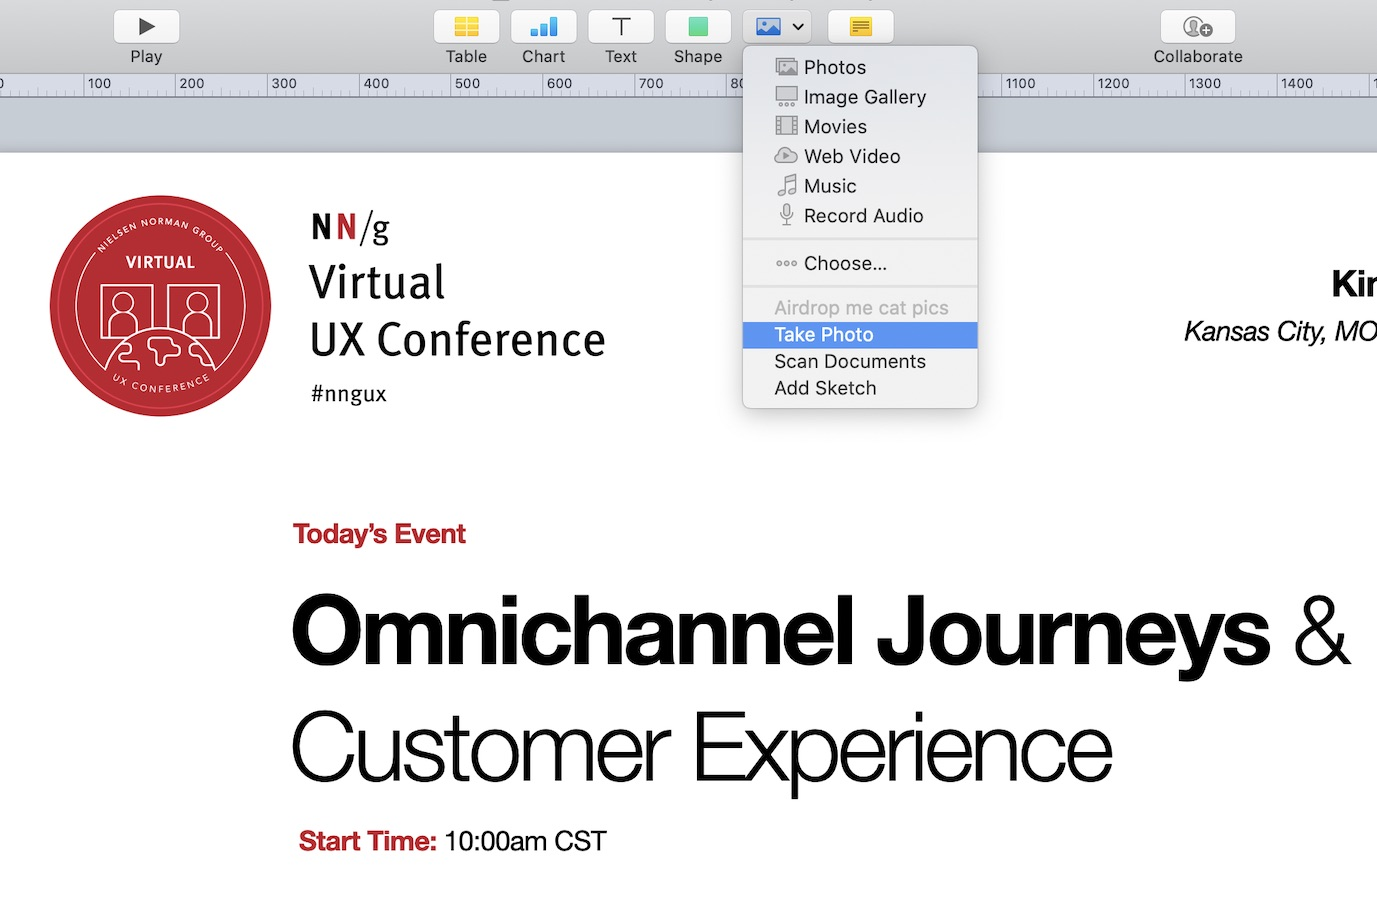Click the Play slideshow button

click(x=146, y=27)
